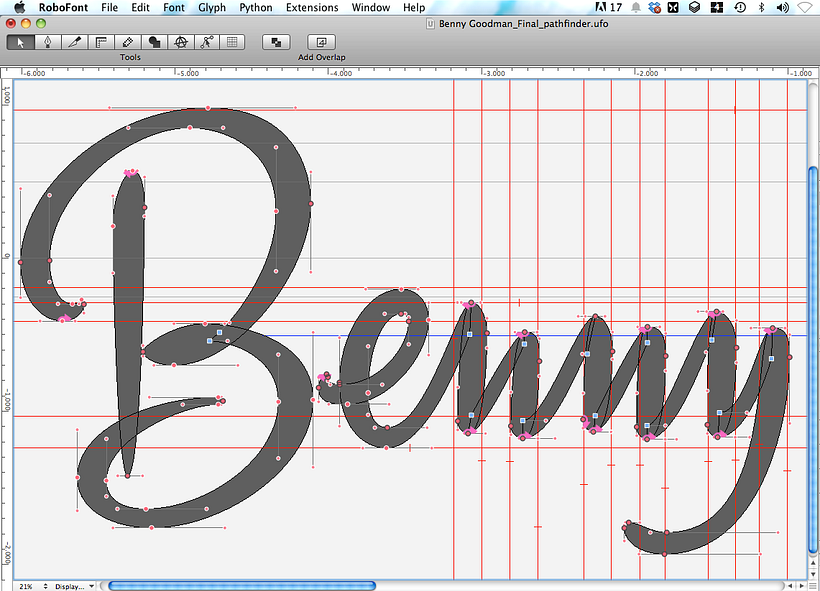The width and height of the screenshot is (820, 591).
Task: Toggle the system volume icon in menu bar
Action: (784, 7)
